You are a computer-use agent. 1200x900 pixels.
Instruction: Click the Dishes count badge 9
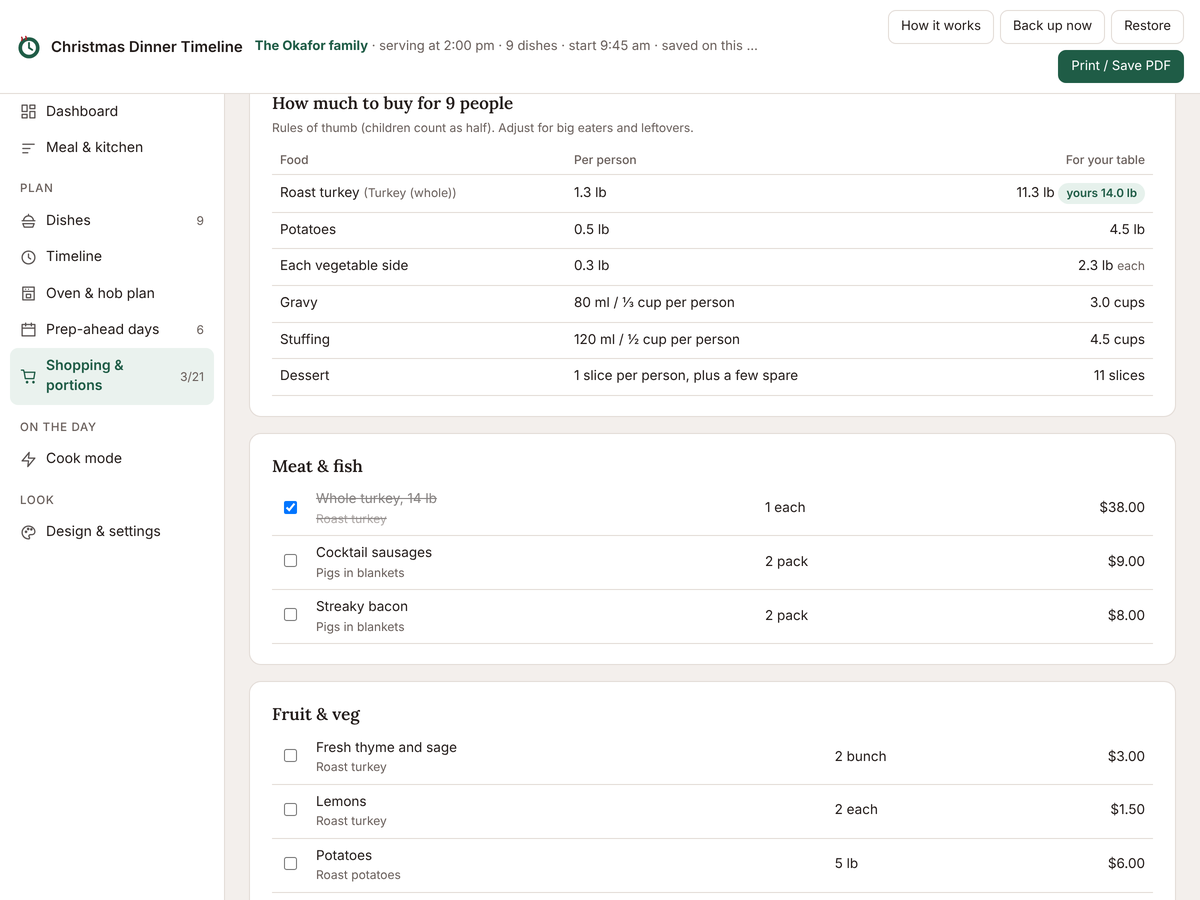click(x=200, y=221)
